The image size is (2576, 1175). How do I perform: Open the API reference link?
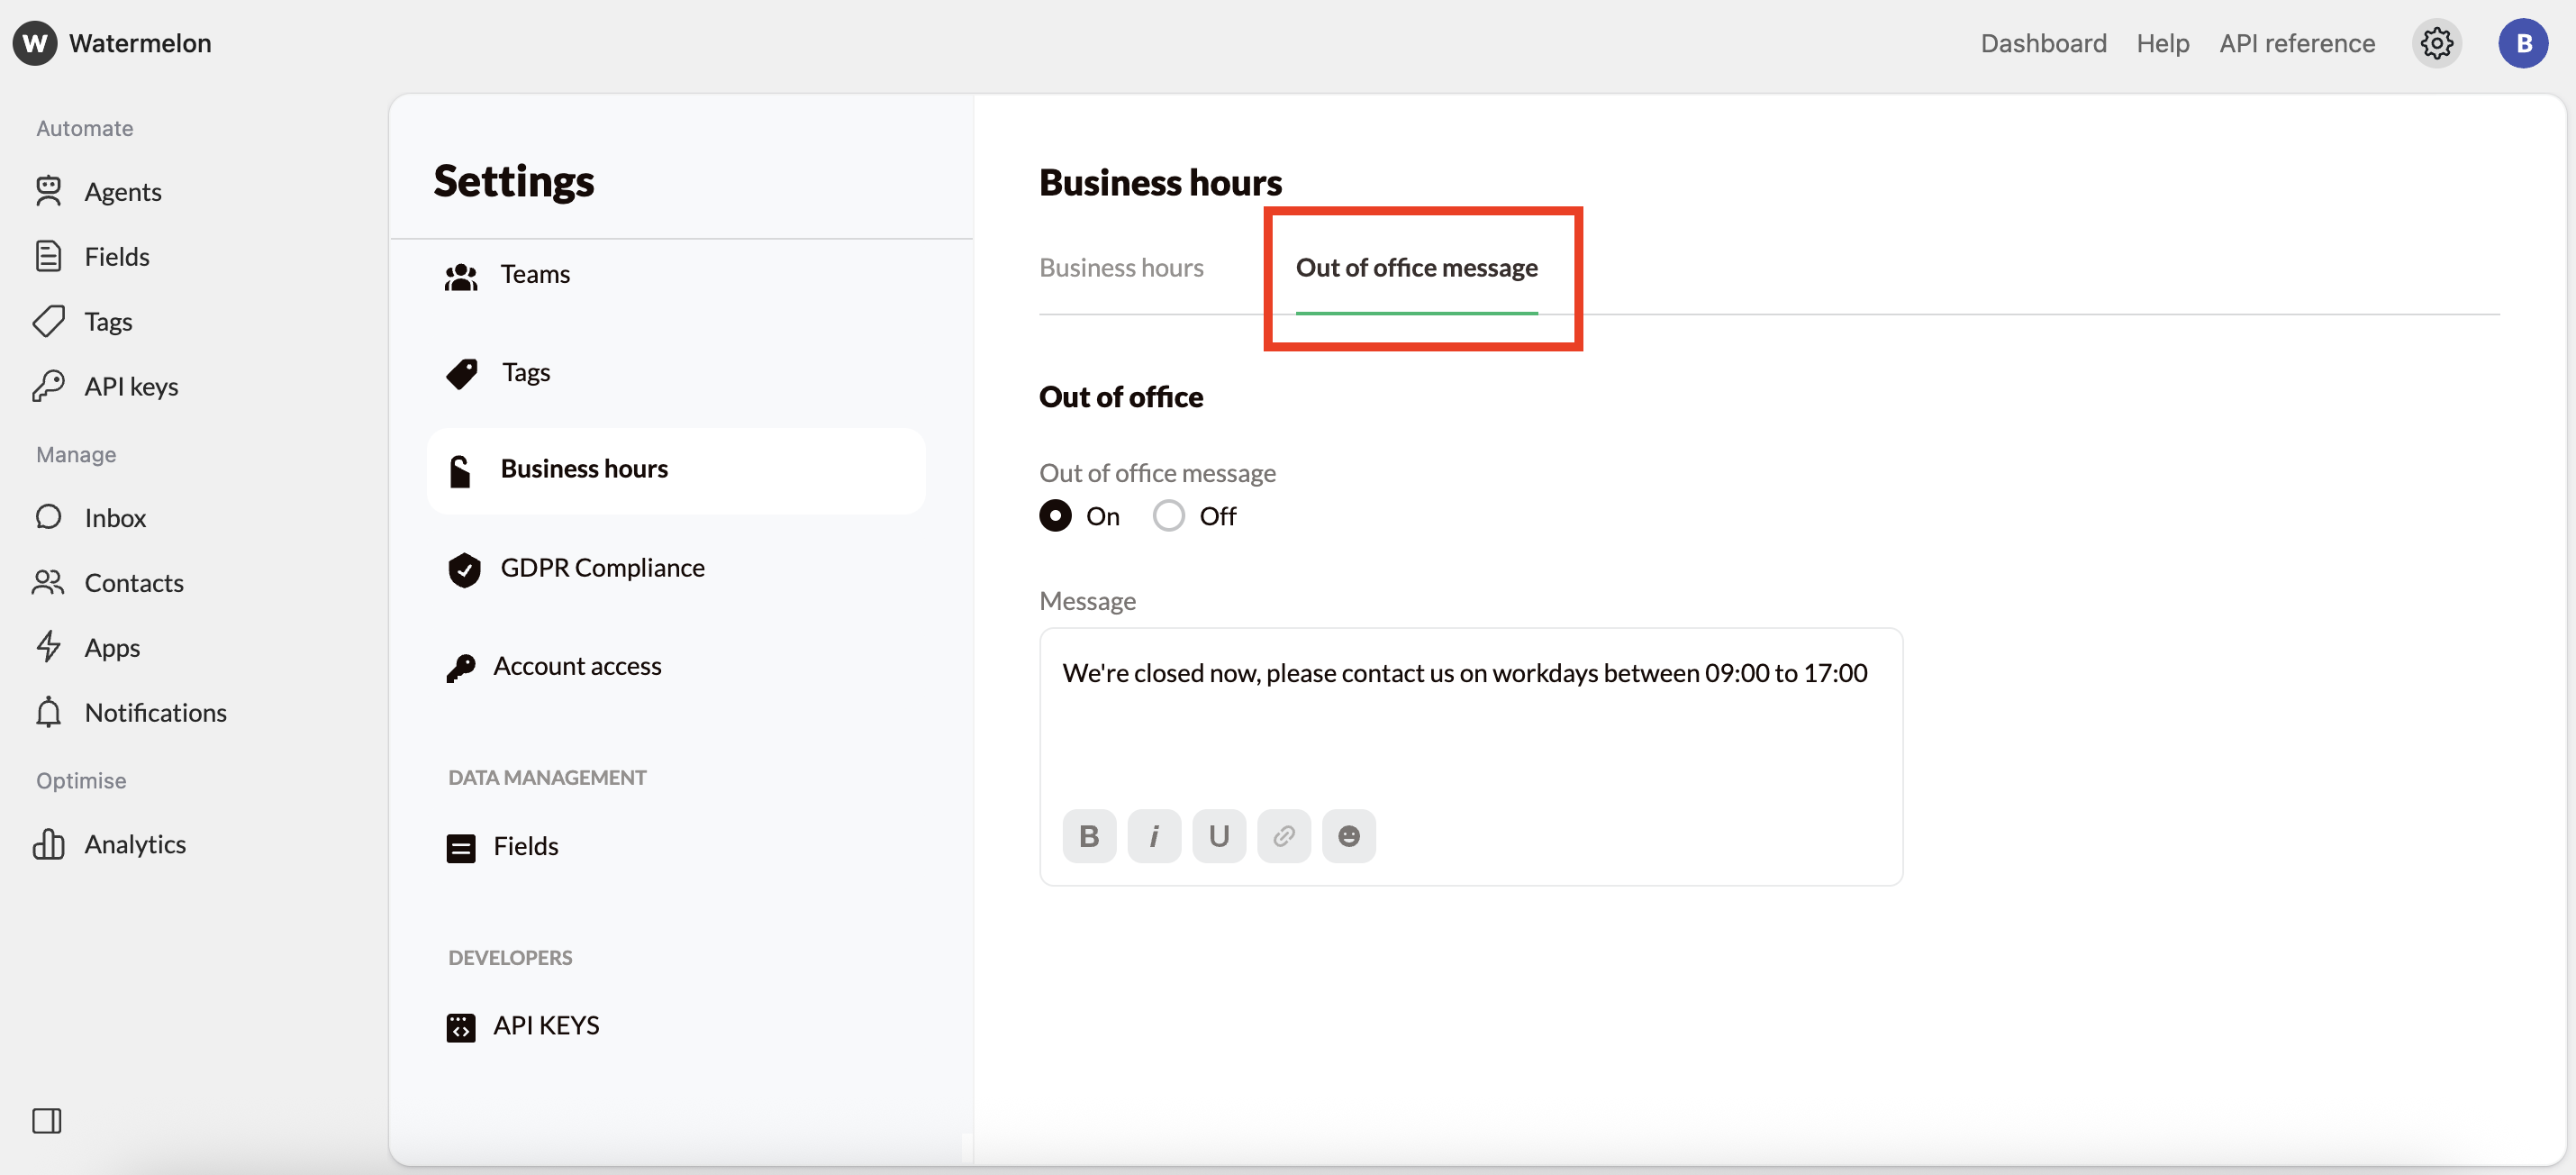pos(2296,43)
